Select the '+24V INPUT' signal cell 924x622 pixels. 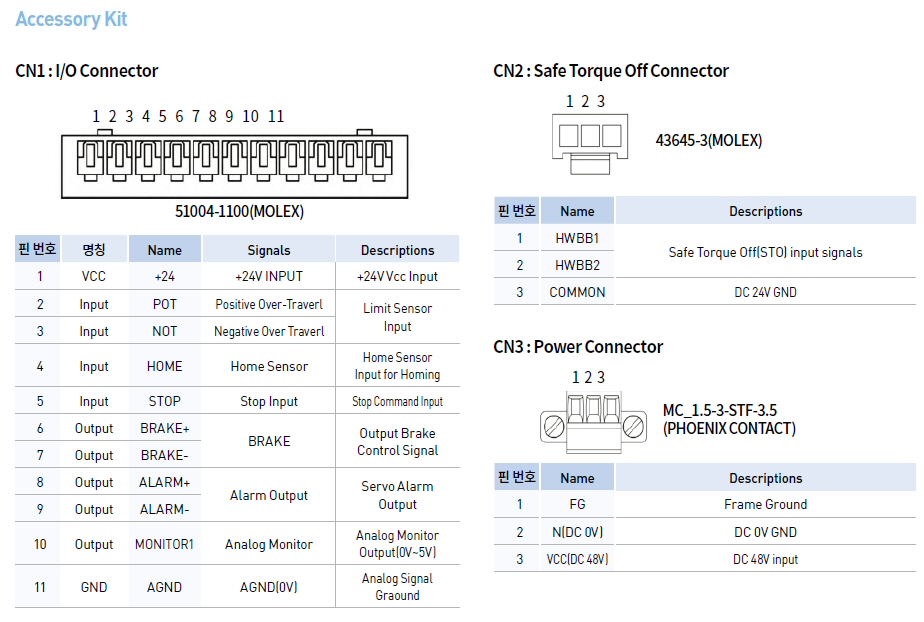click(269, 276)
